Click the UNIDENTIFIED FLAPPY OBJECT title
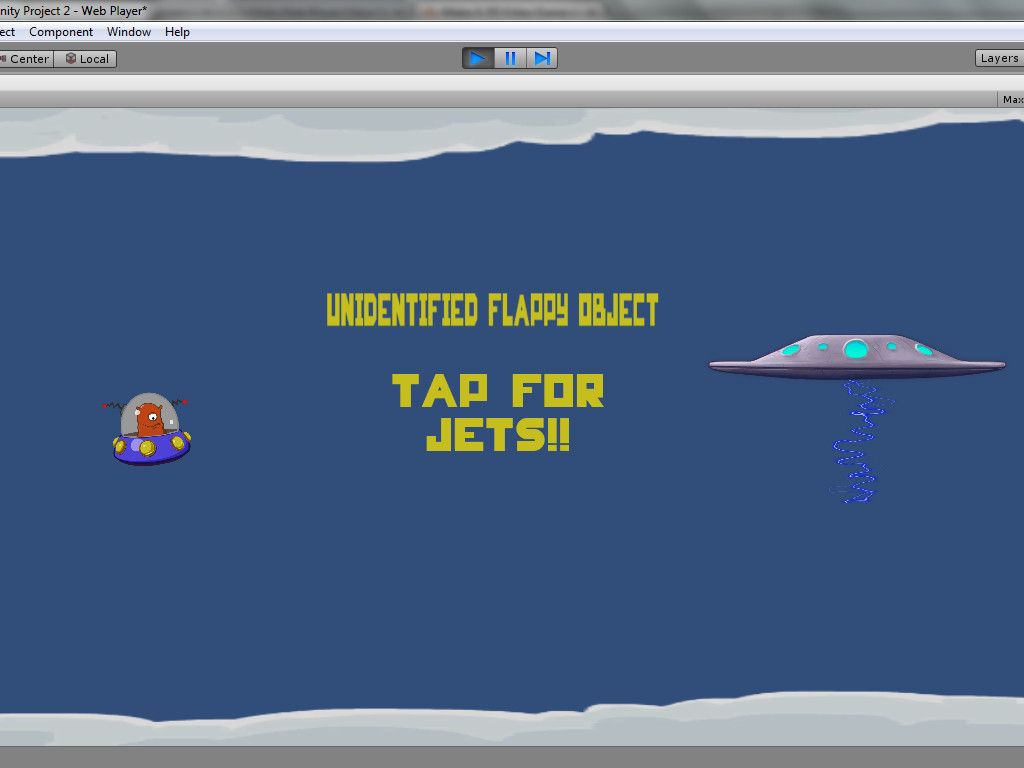Screen dimensions: 1024x768 pyautogui.click(x=492, y=310)
